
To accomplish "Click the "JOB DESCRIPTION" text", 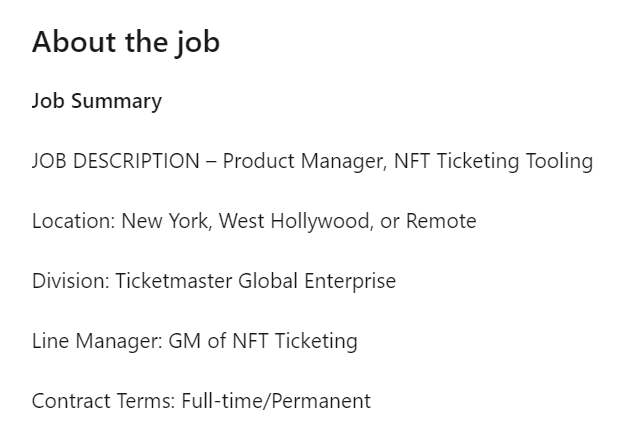I will click(x=115, y=161).
